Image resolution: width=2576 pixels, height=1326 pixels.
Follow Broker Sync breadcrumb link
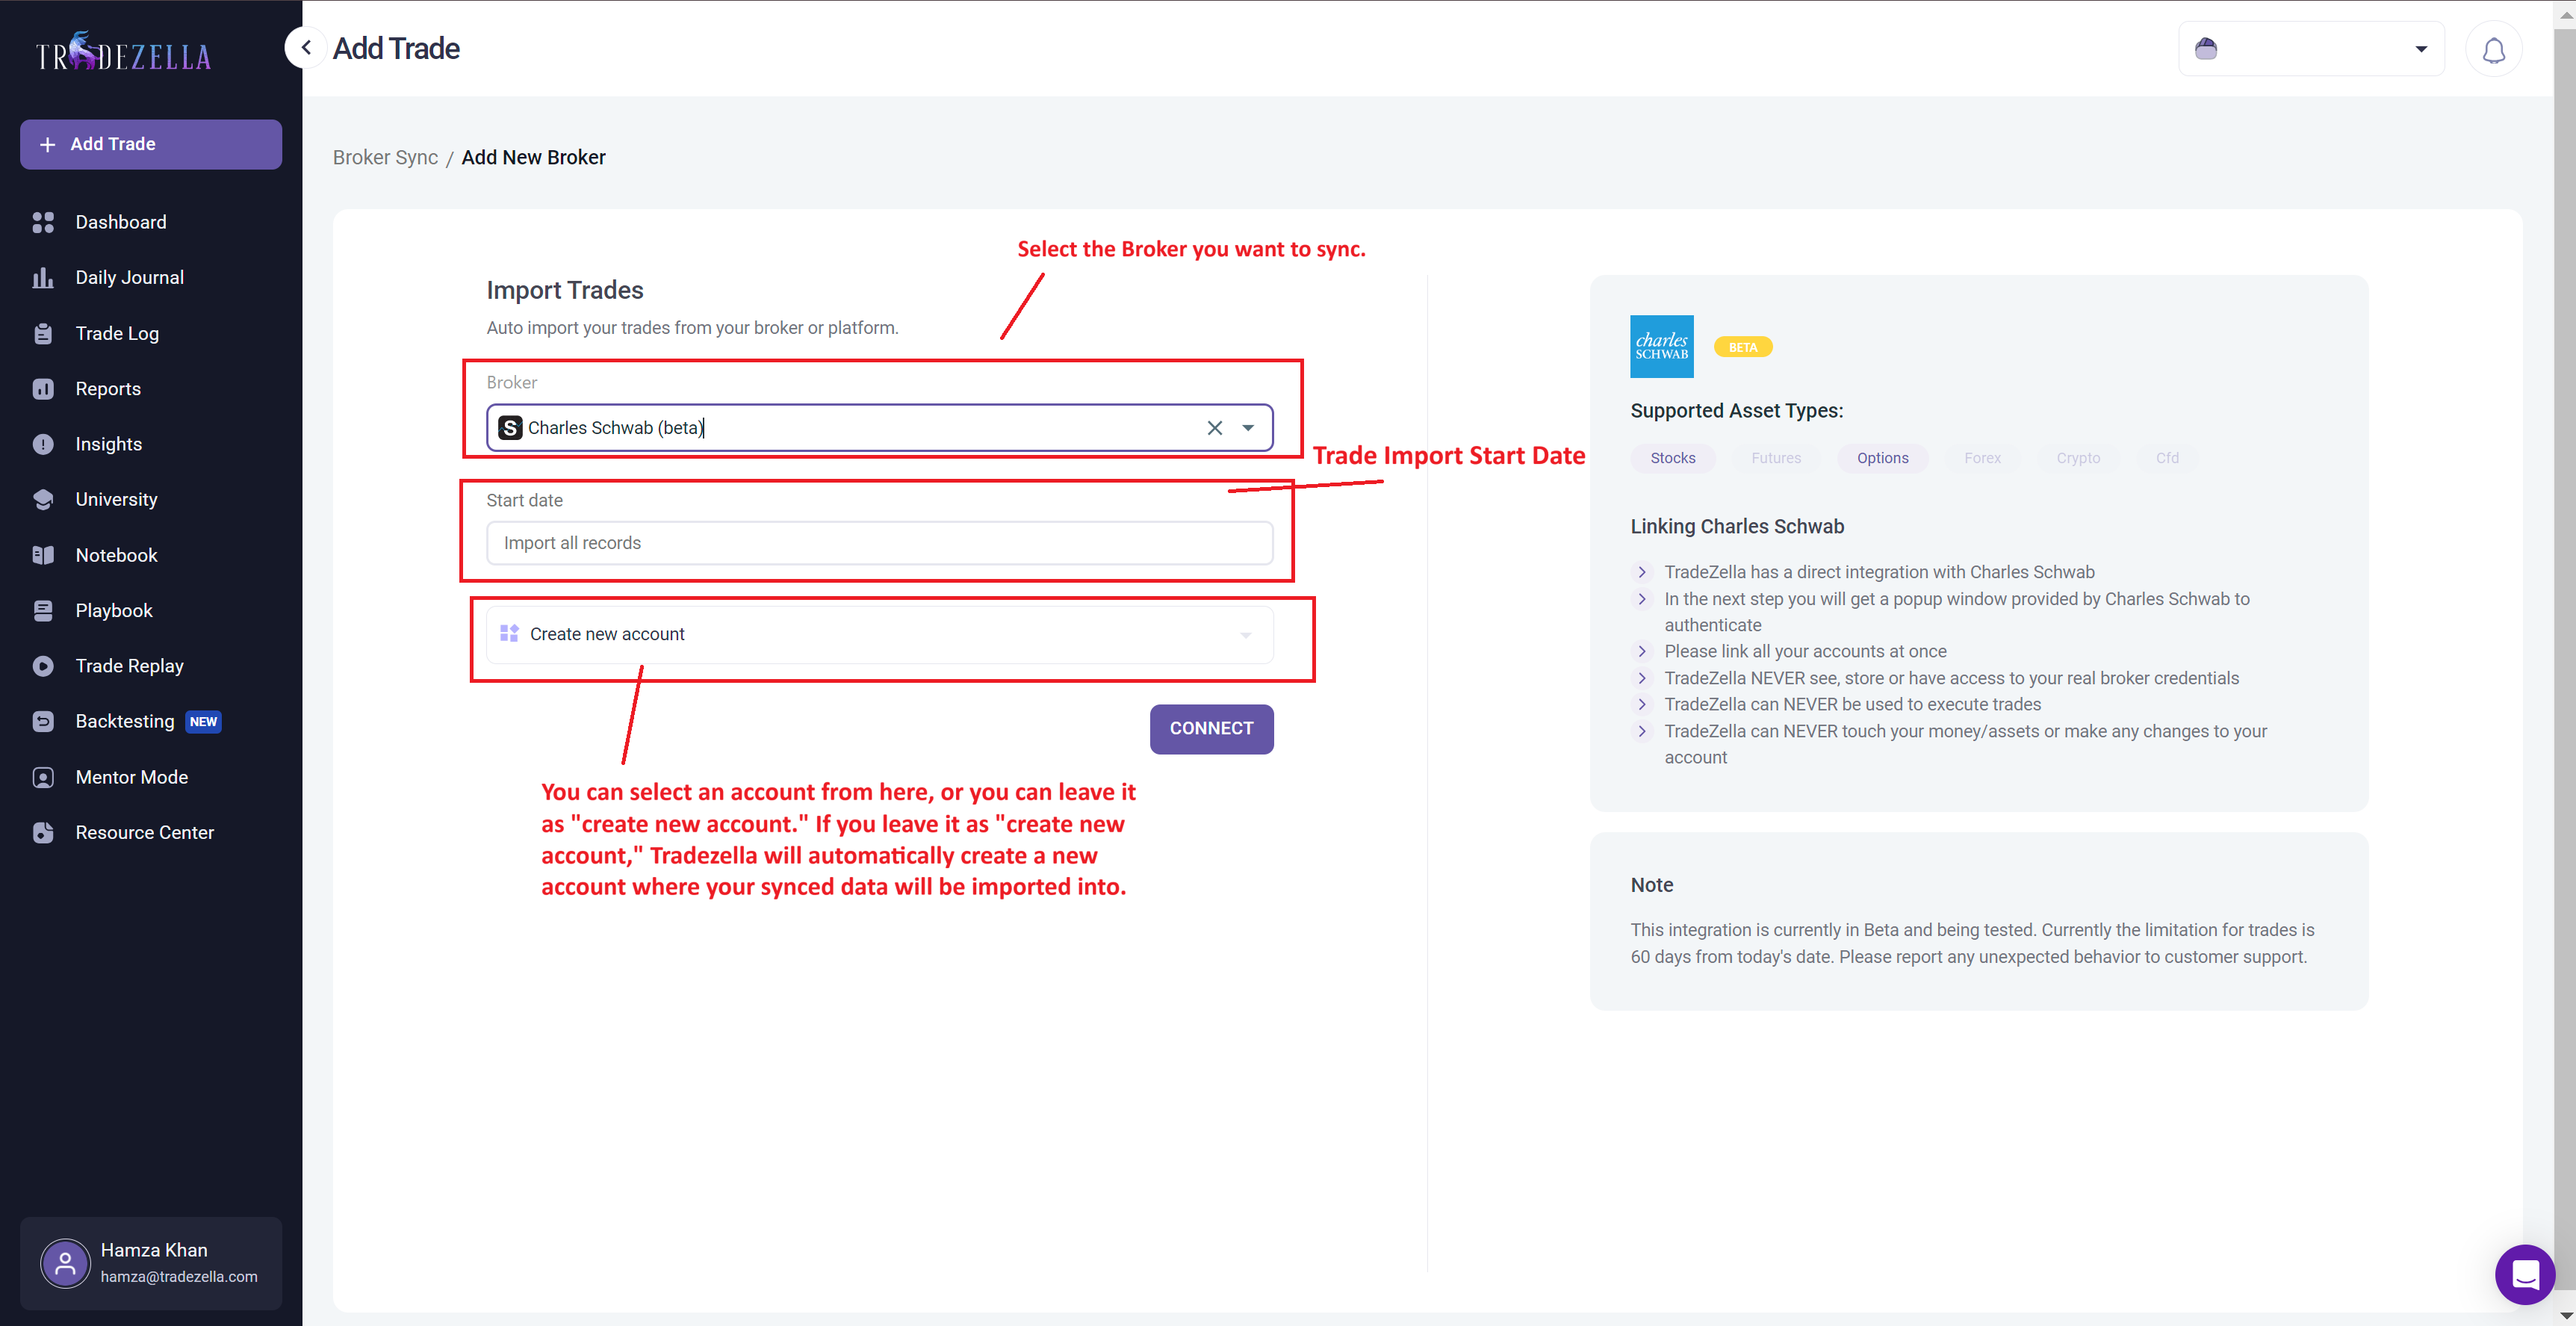point(385,157)
